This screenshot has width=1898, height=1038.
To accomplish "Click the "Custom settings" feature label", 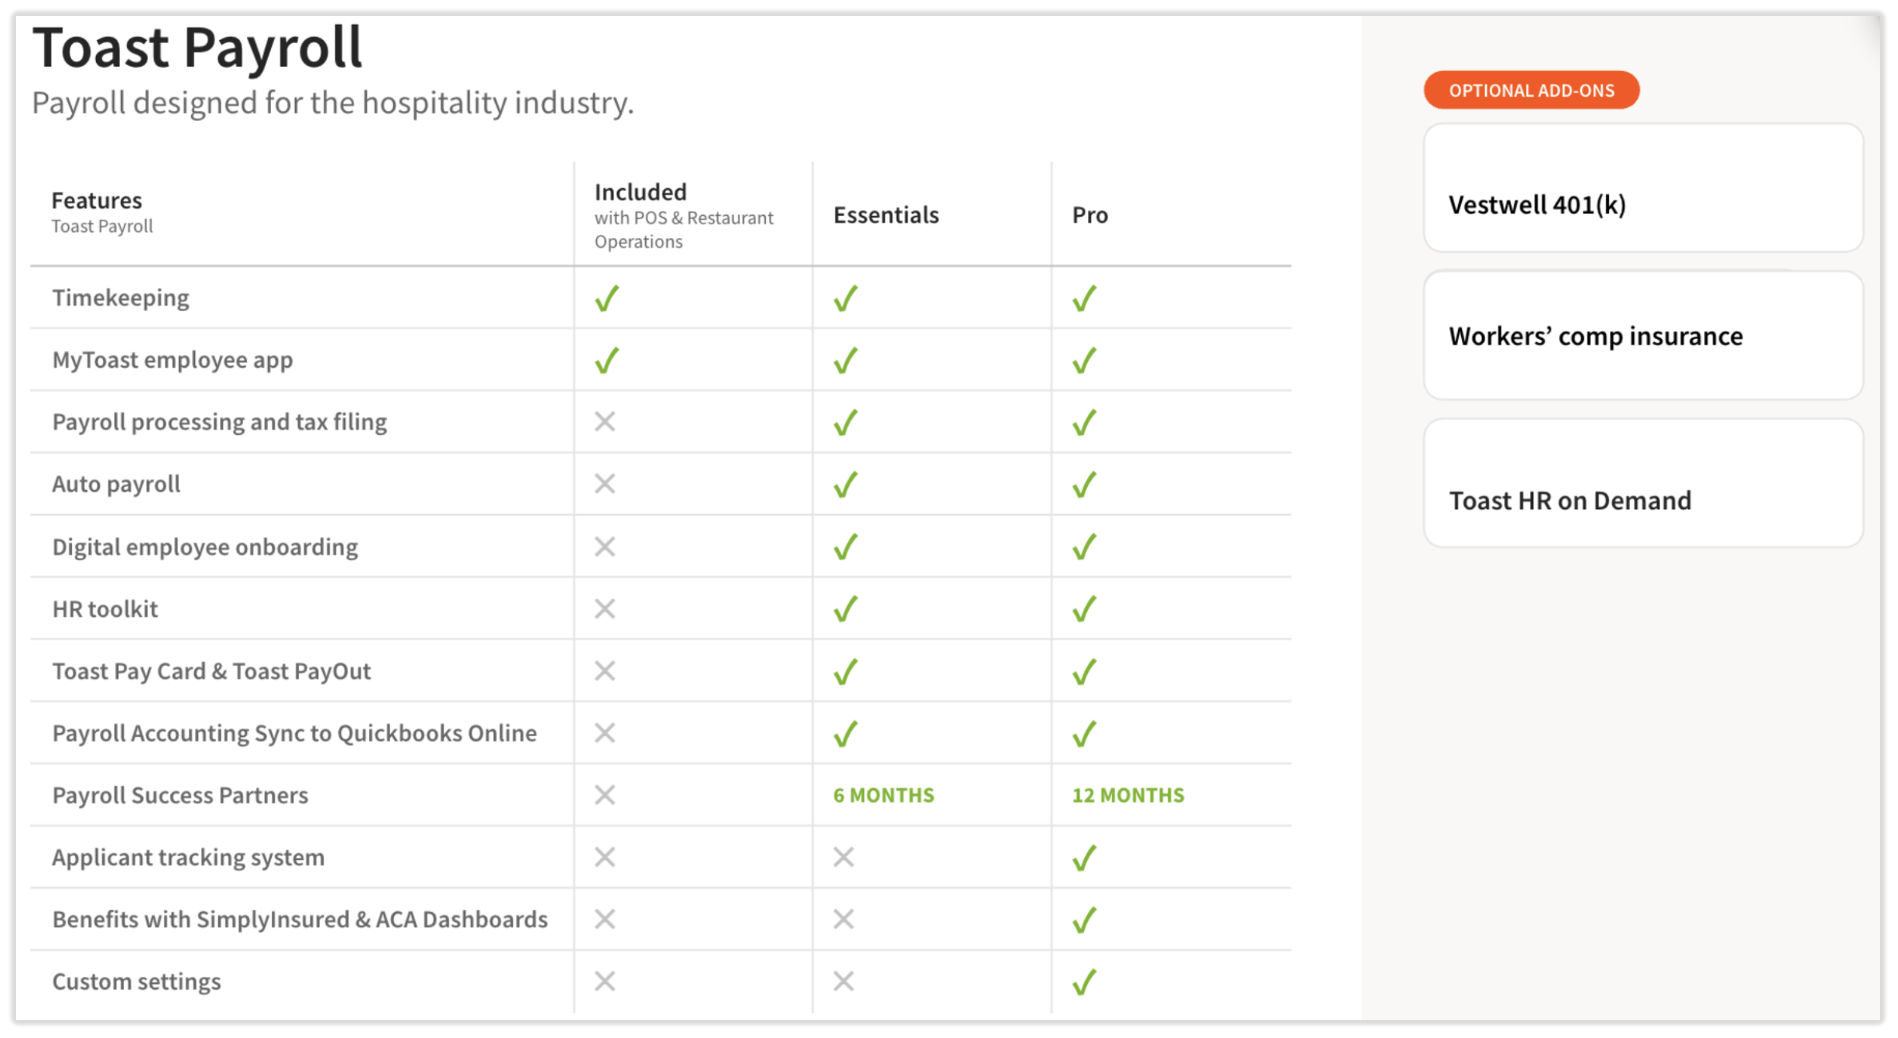I will 137,981.
